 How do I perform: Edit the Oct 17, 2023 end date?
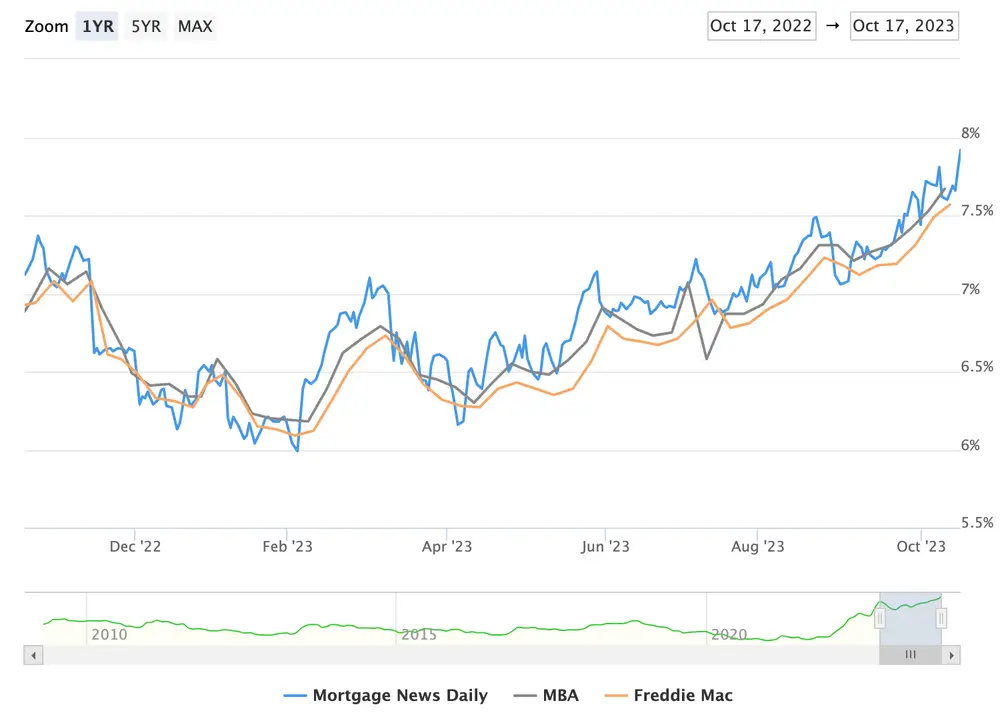click(x=904, y=26)
